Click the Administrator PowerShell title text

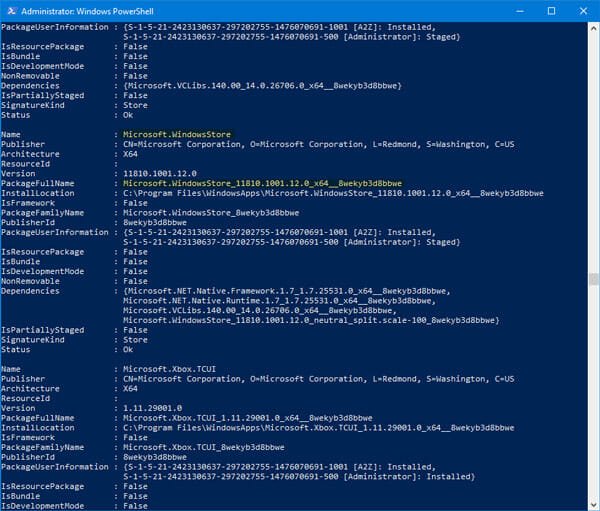(87, 11)
